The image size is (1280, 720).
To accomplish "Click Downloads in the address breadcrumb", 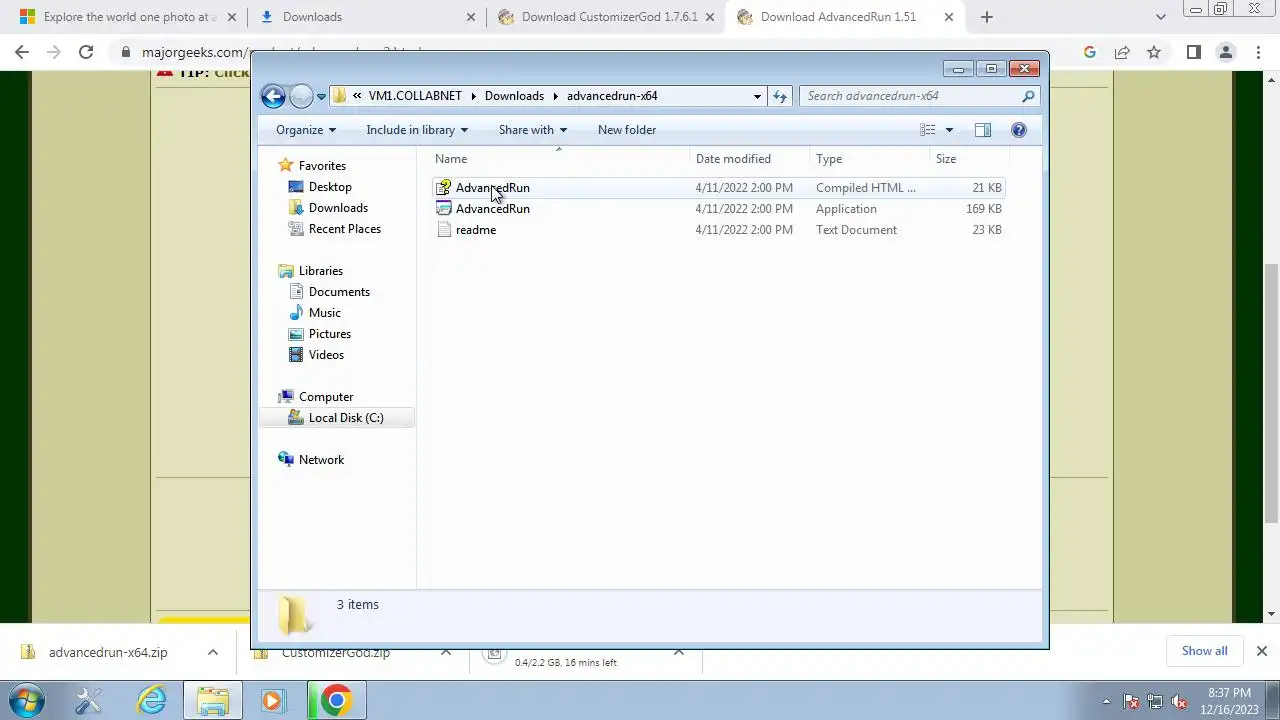I will pos(514,96).
